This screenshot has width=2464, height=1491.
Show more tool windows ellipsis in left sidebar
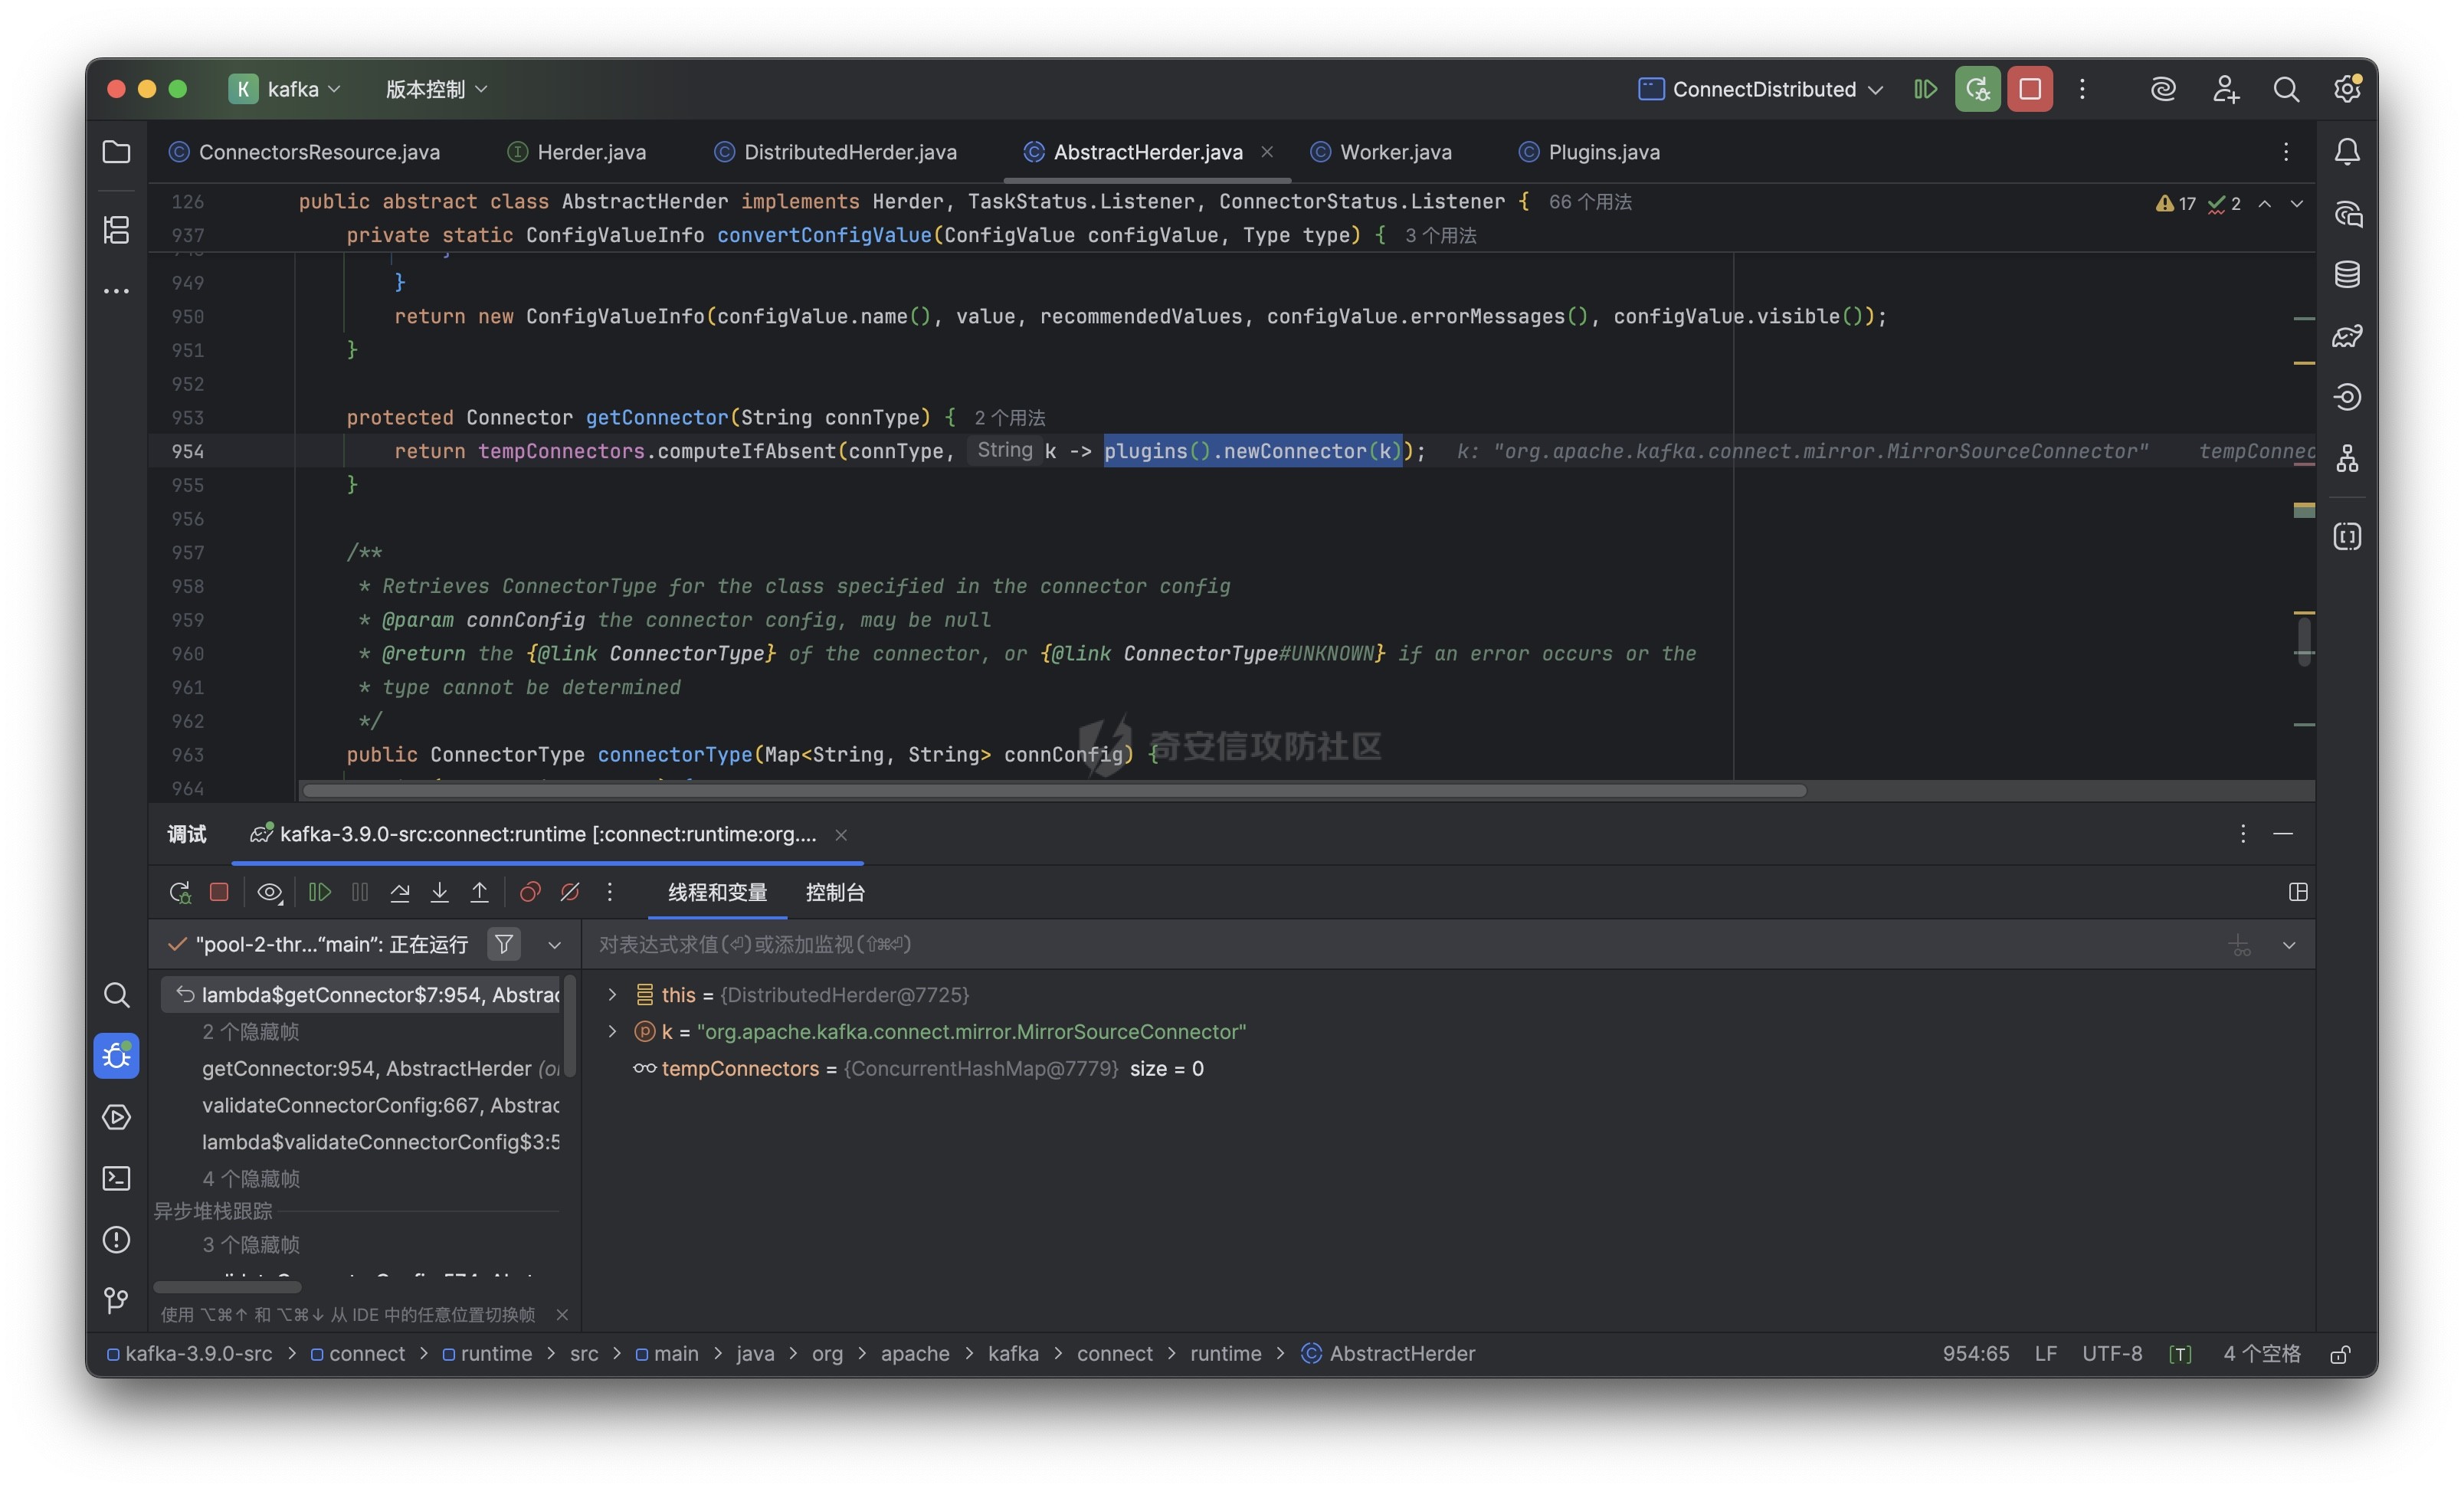click(x=116, y=291)
